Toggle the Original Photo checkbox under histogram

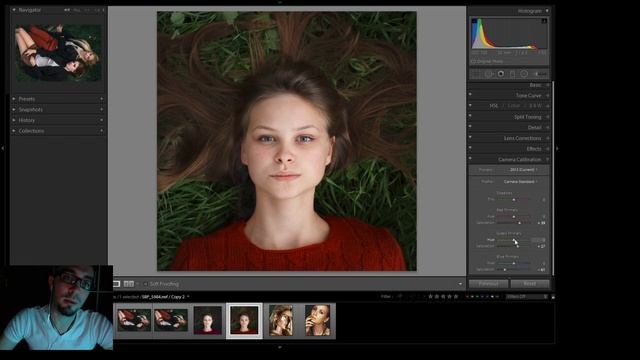click(473, 61)
